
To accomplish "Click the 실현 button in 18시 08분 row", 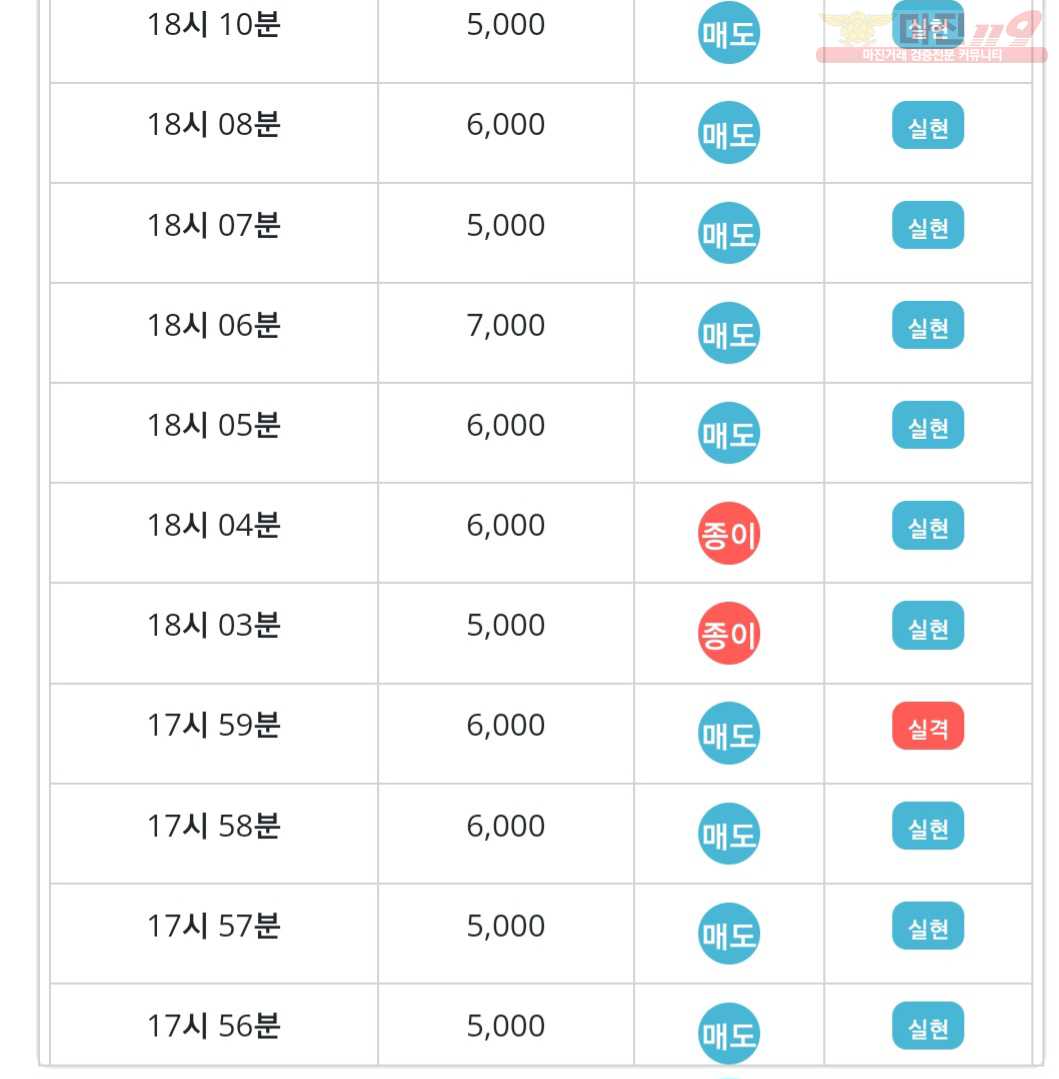I will pyautogui.click(x=928, y=125).
